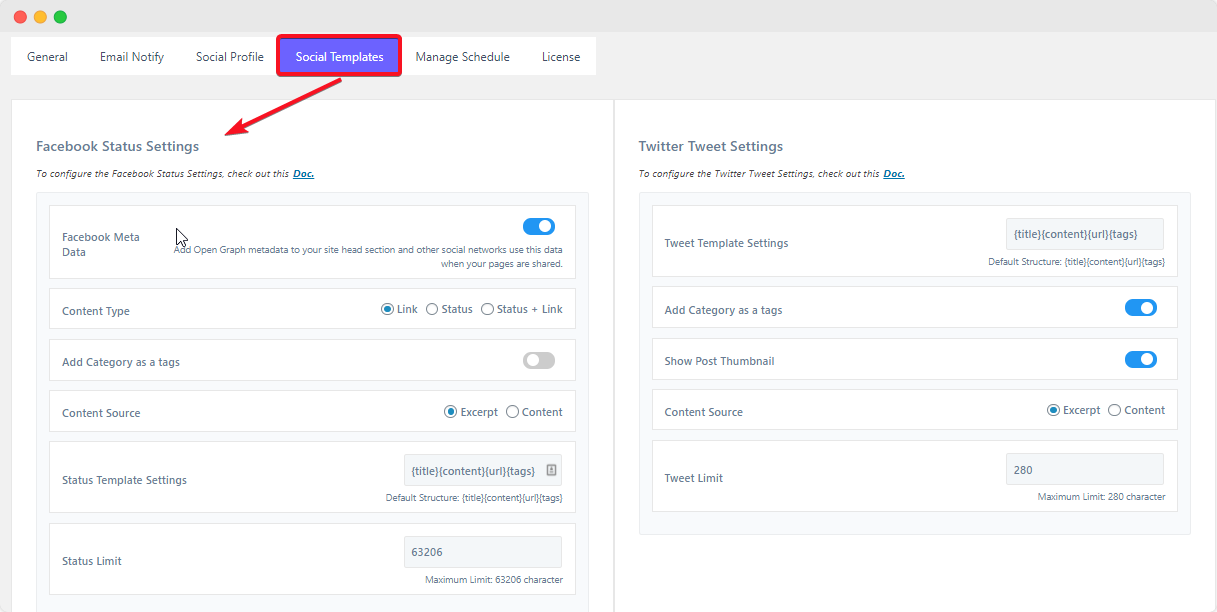Select the Link content type radio

pyautogui.click(x=387, y=310)
